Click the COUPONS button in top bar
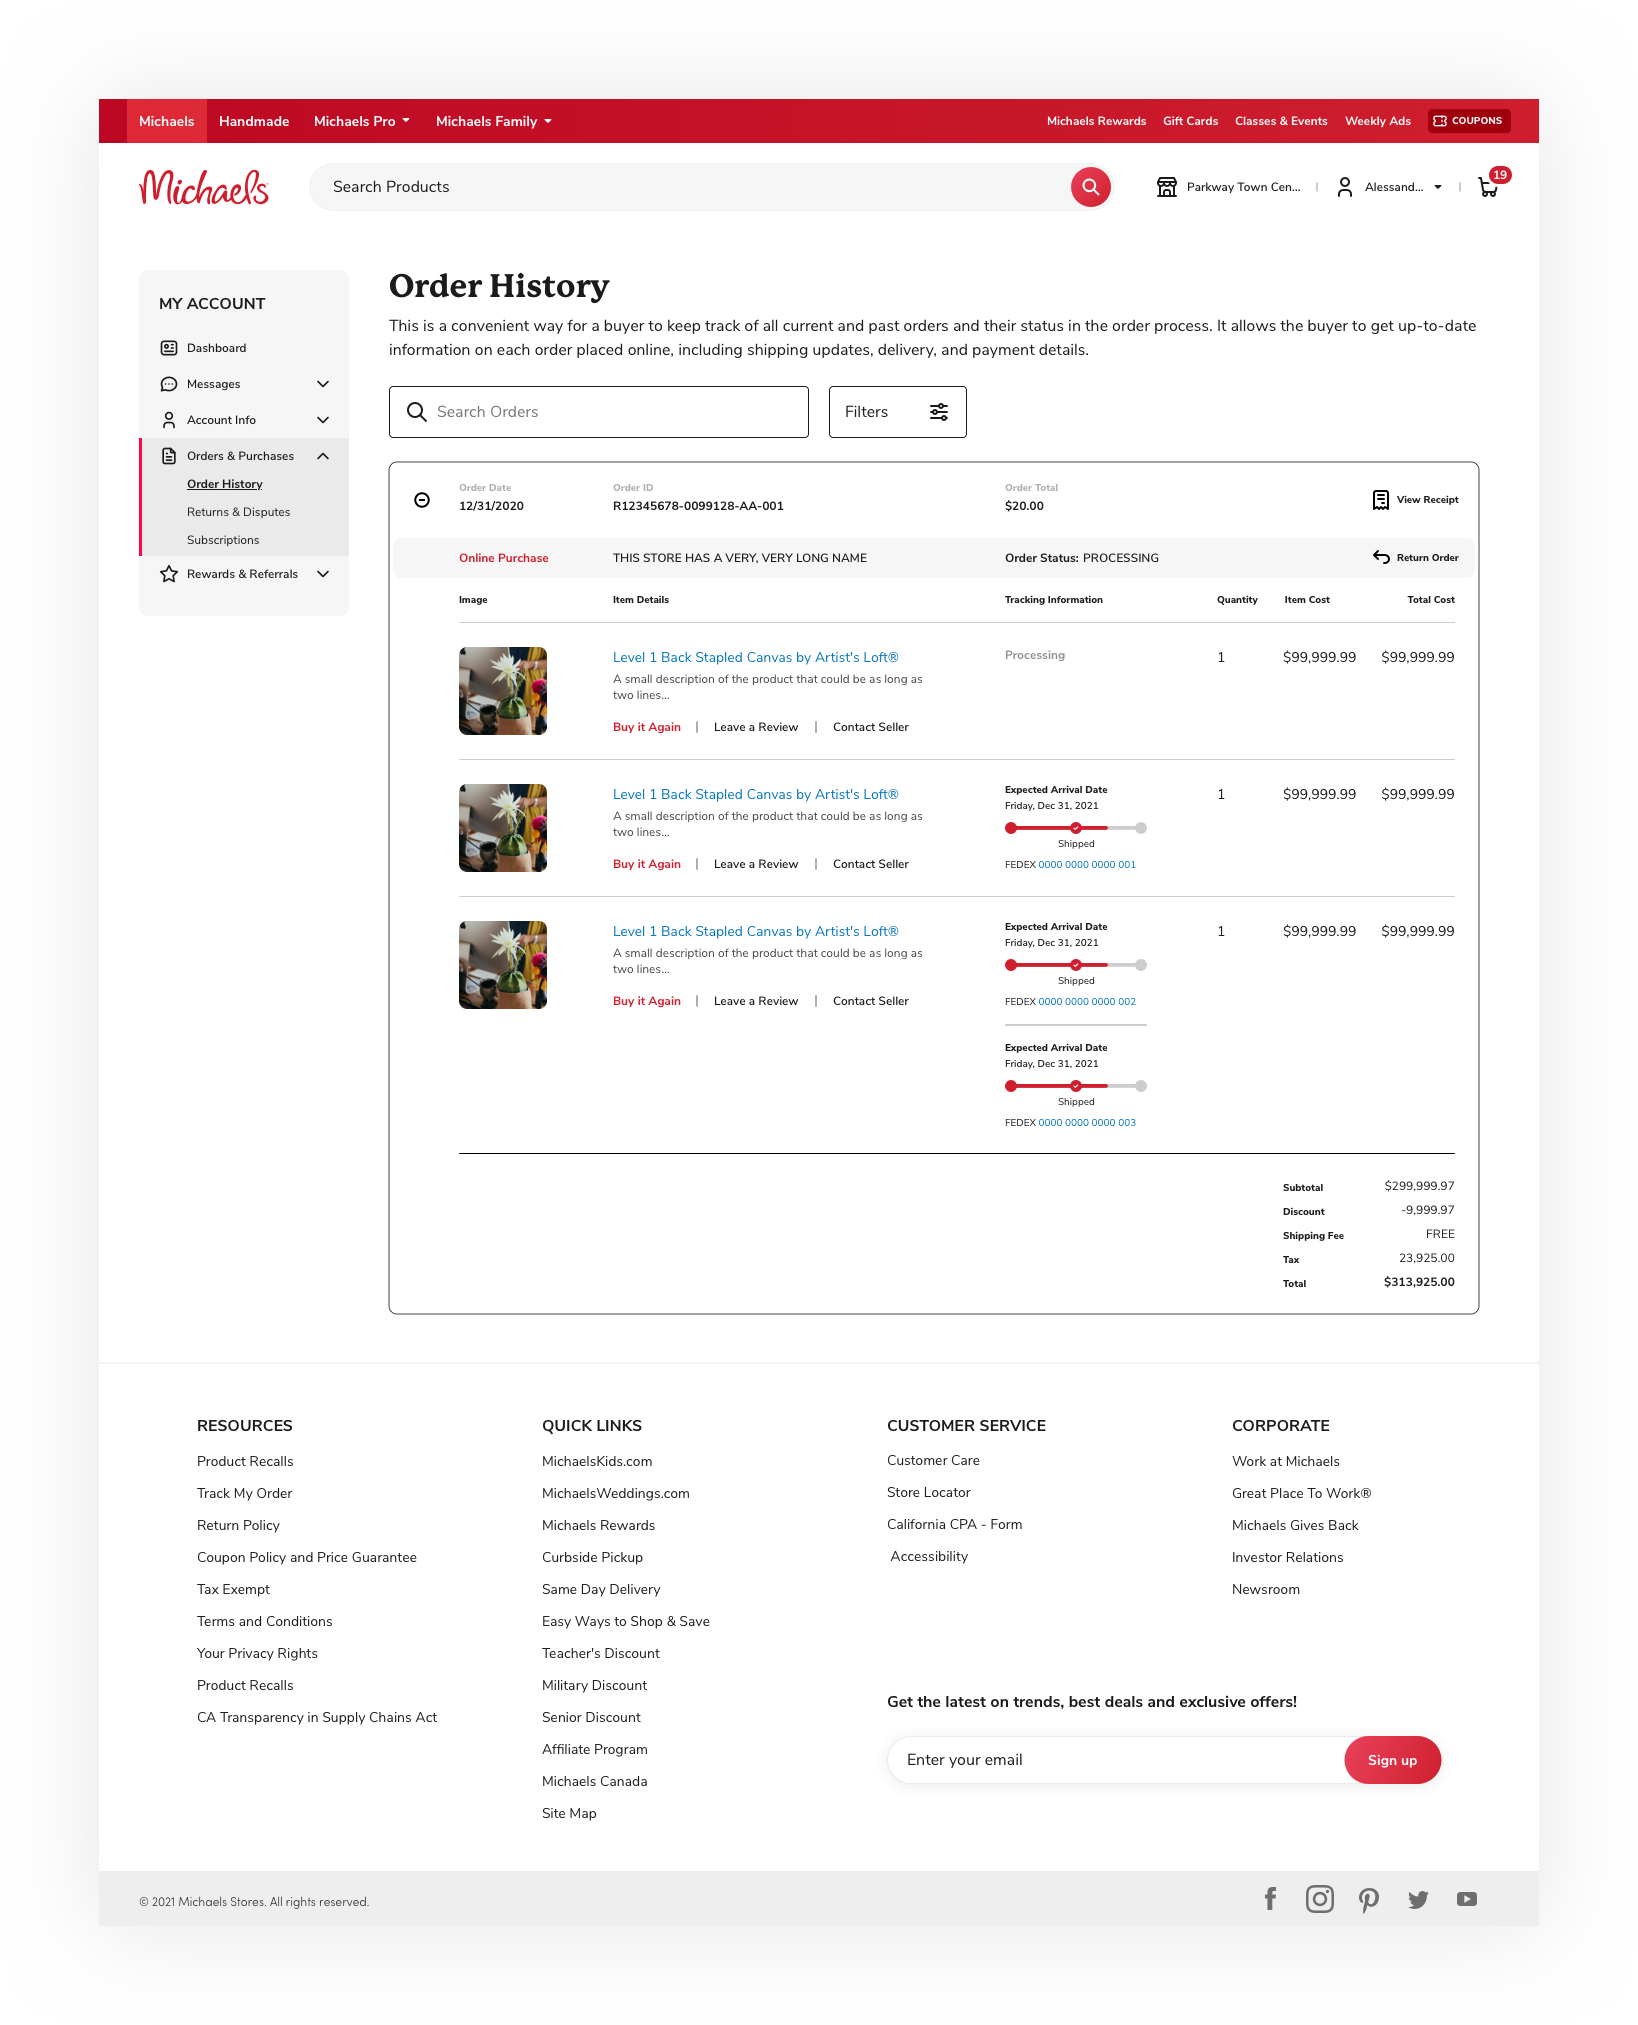 (x=1468, y=121)
